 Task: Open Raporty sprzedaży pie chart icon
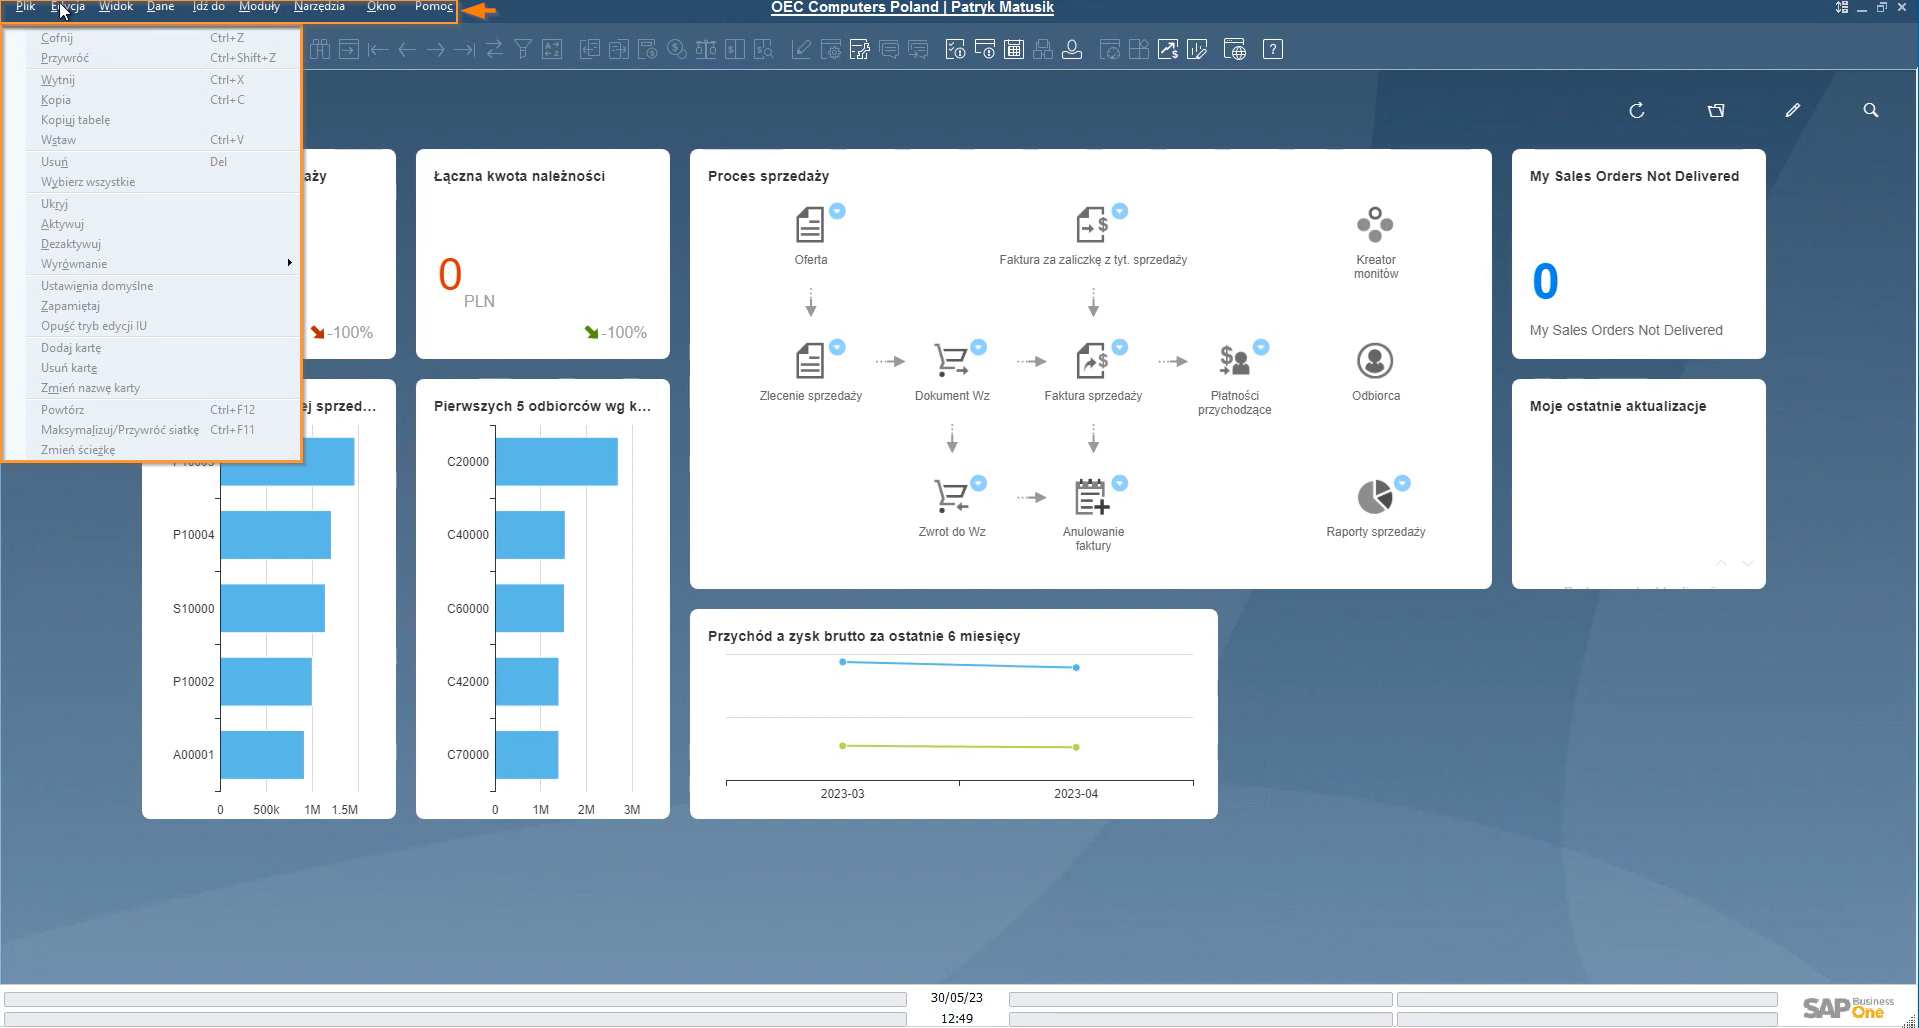[x=1375, y=497]
